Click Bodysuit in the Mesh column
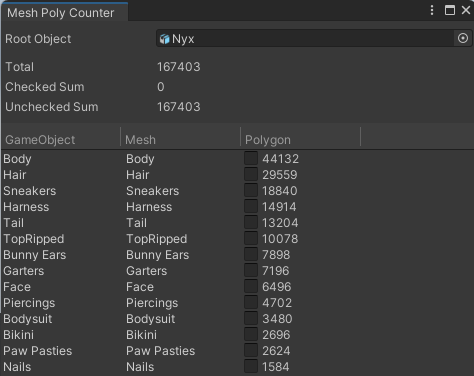The width and height of the screenshot is (474, 376). point(151,319)
